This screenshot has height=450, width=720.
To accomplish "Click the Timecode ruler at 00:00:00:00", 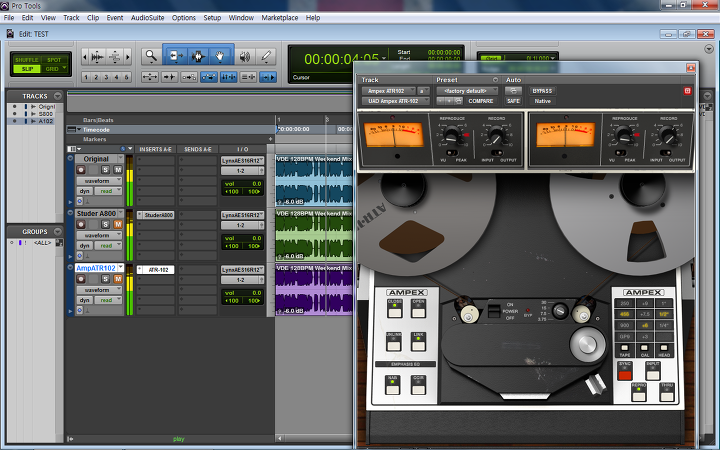I will 294,129.
